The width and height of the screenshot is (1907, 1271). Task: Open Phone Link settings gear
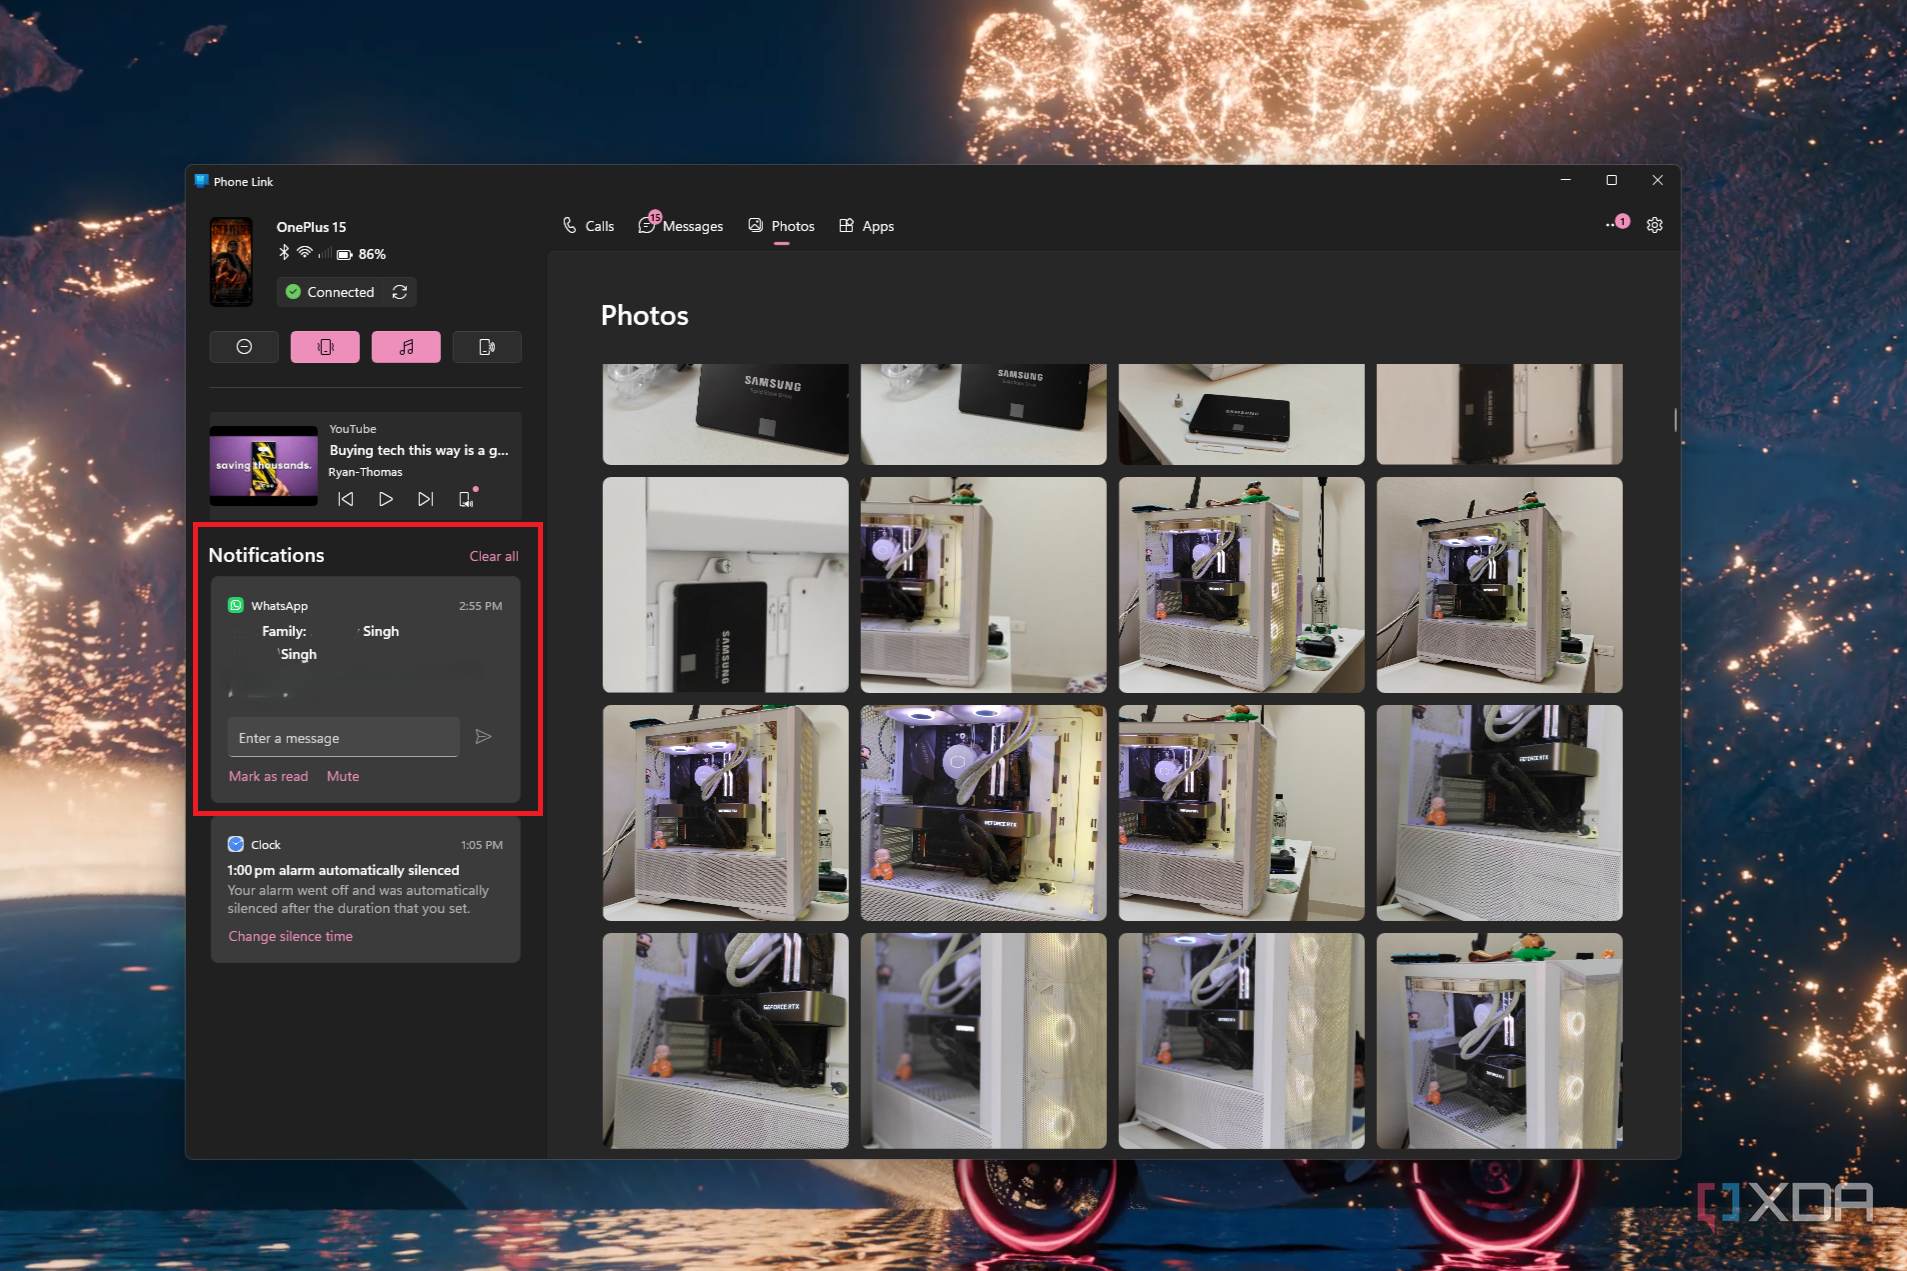(x=1655, y=225)
